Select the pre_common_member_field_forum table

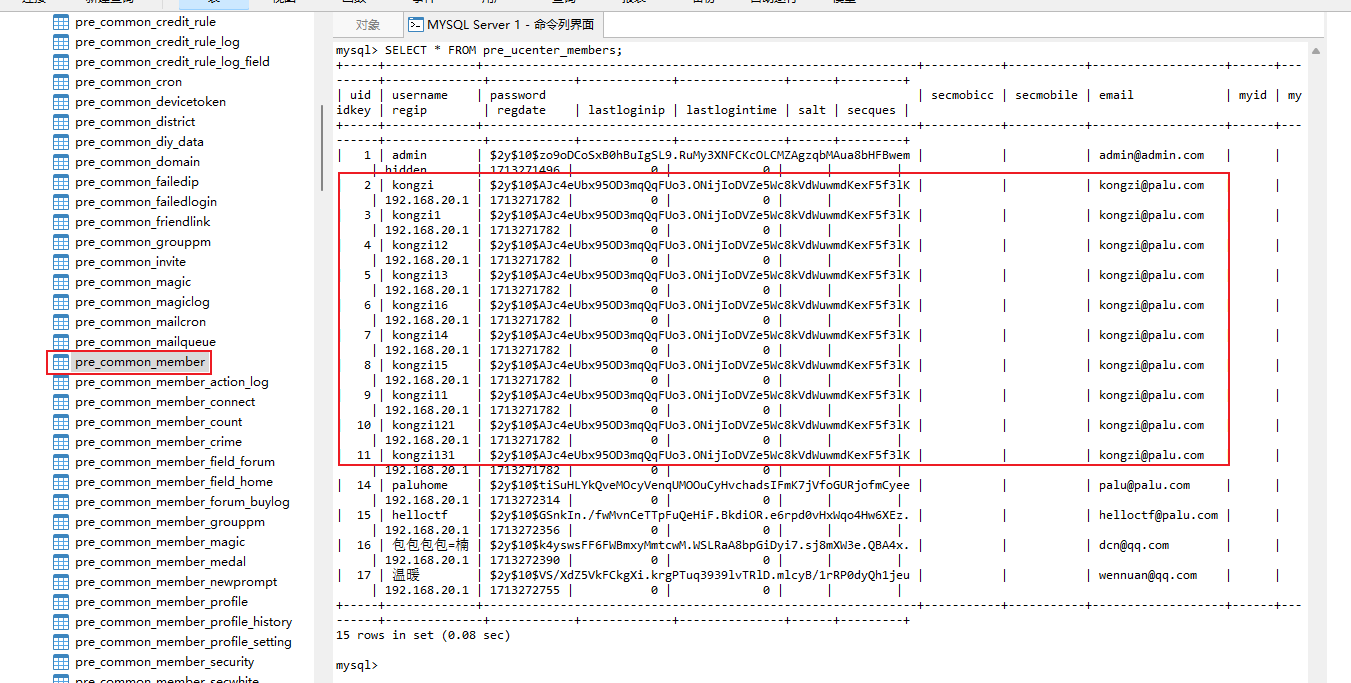pyautogui.click(x=175, y=462)
